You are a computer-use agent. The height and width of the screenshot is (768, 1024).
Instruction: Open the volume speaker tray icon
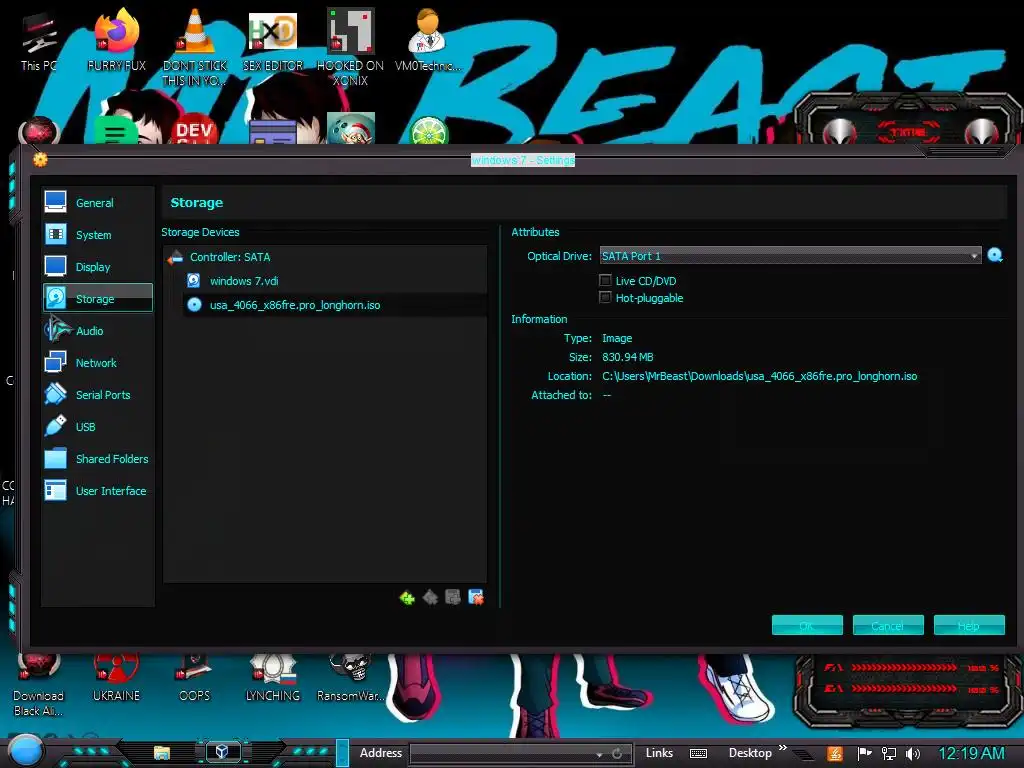click(x=912, y=754)
